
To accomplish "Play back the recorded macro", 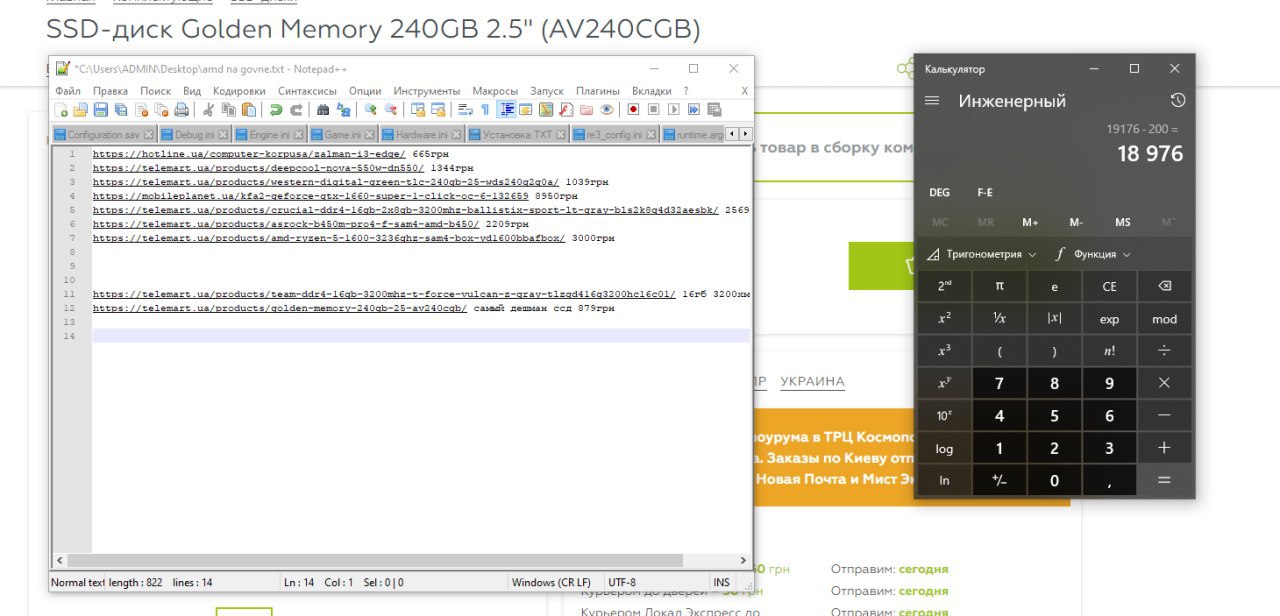I will 673,110.
